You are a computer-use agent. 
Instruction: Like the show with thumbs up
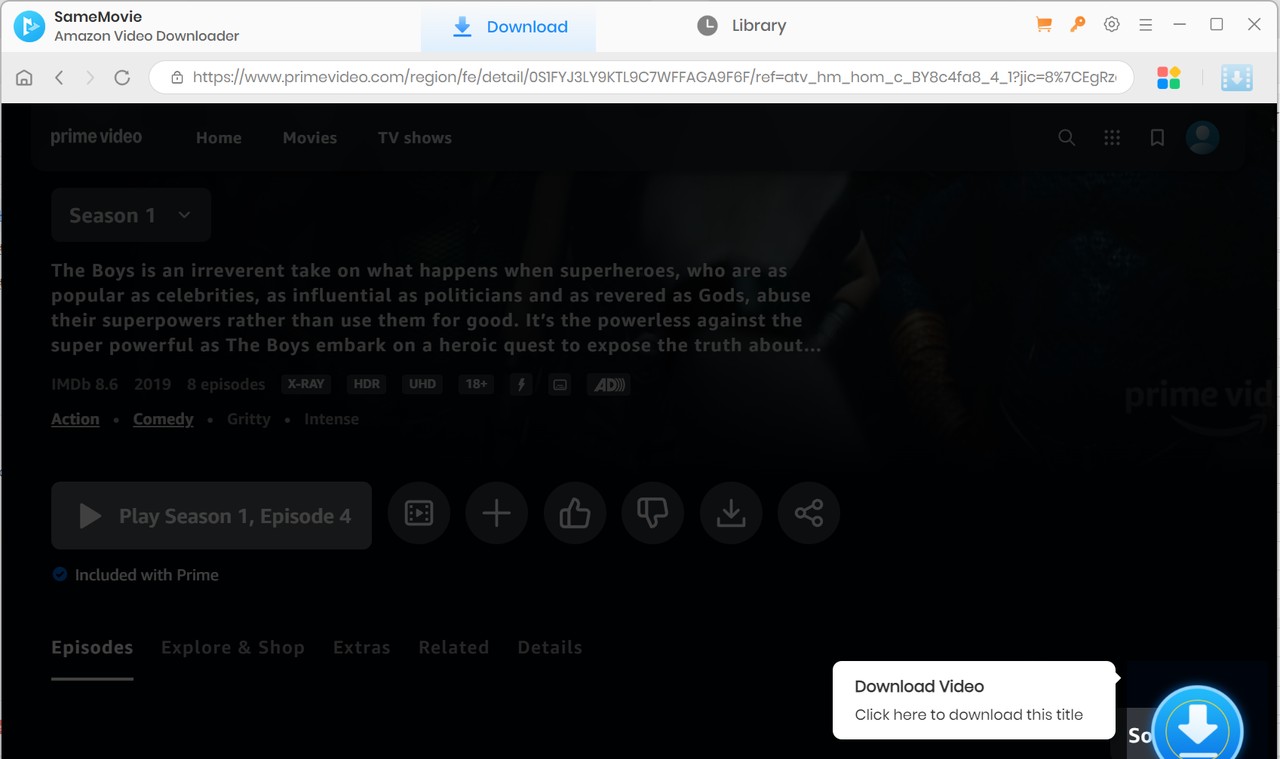click(574, 514)
